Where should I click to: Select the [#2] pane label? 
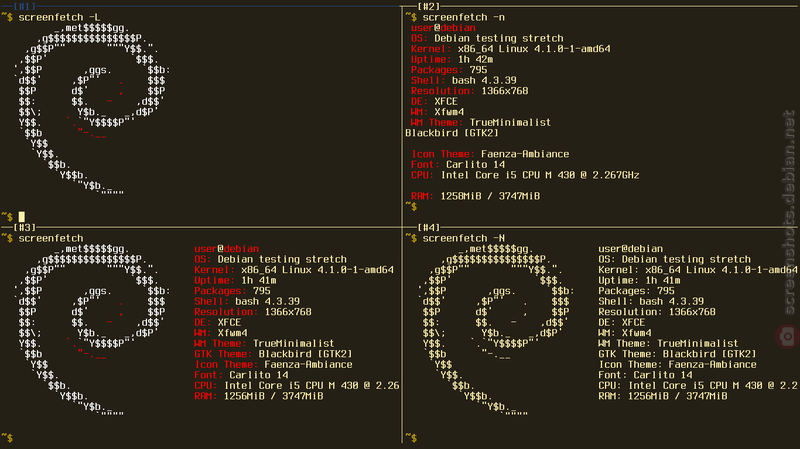point(429,6)
